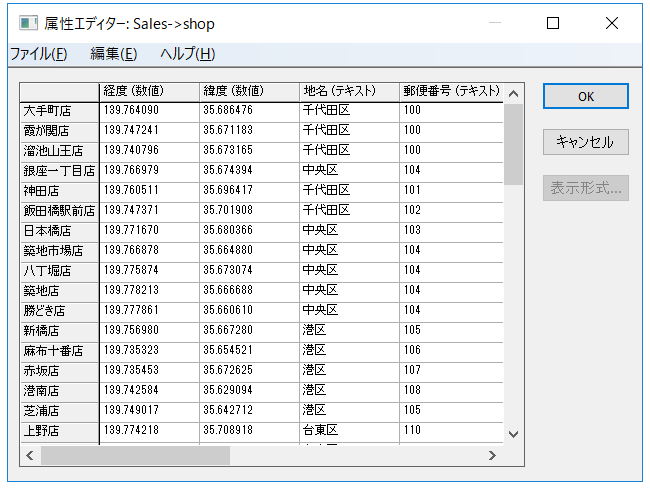Click the horizontal scrollbar thumb

[135, 455]
